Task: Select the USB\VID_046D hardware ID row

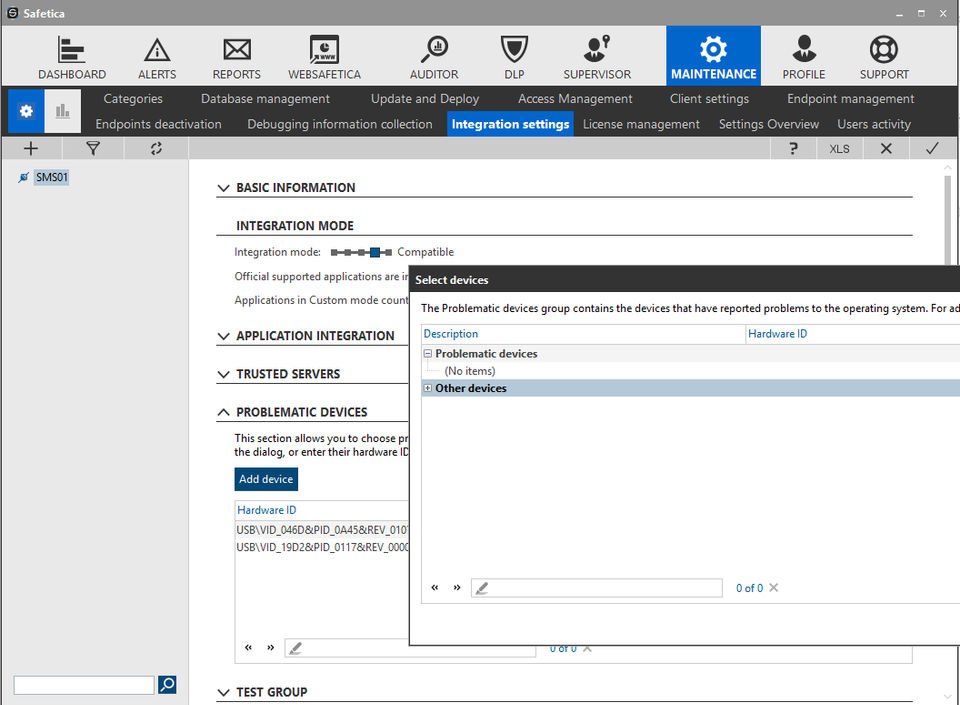Action: (x=322, y=529)
